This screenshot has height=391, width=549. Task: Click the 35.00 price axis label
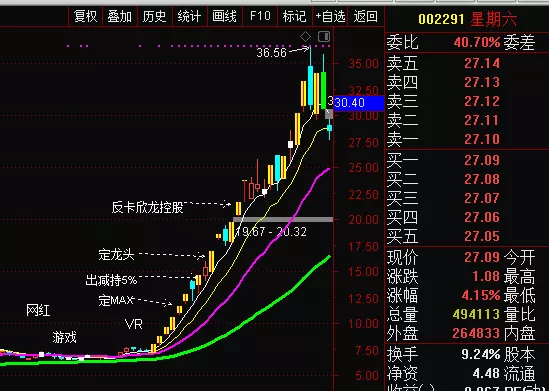pos(363,64)
